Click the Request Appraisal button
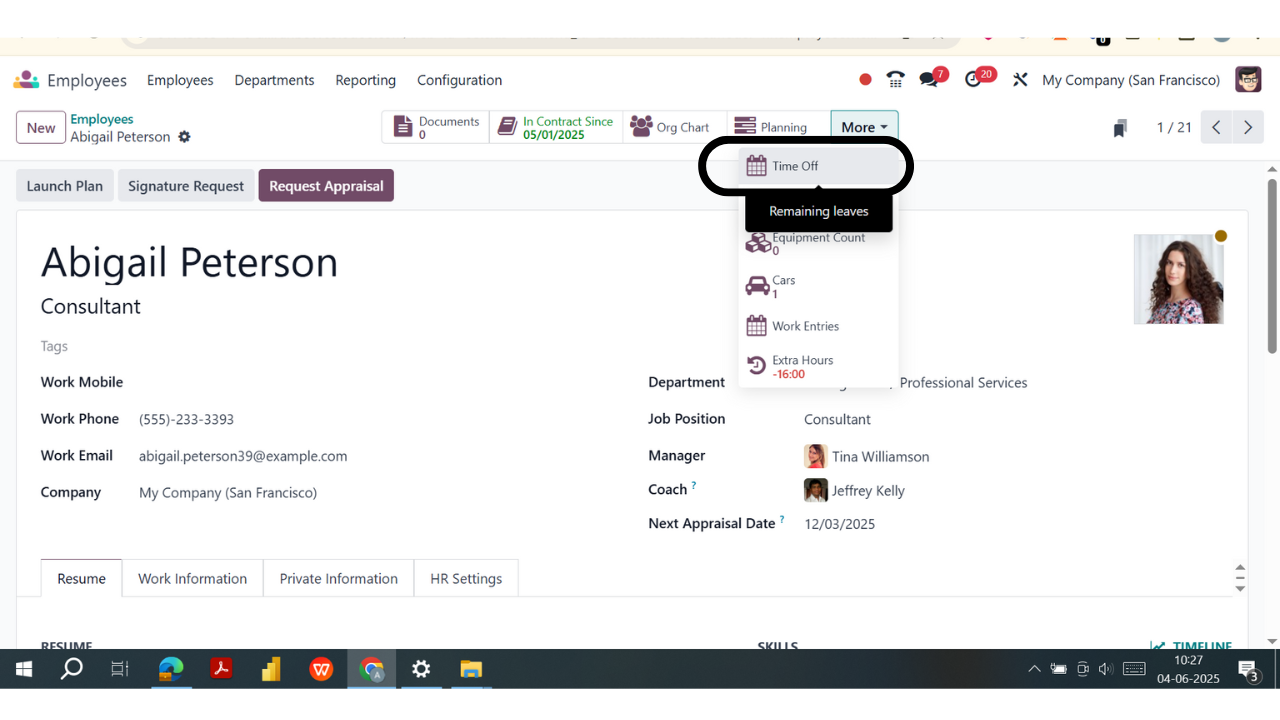1280x720 pixels. 326,185
